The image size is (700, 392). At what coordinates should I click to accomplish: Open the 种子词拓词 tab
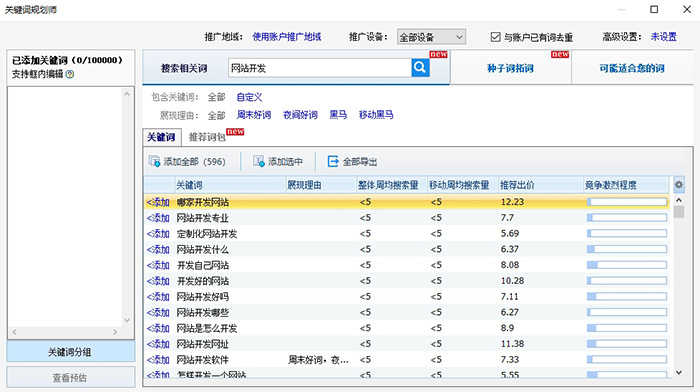(x=510, y=68)
